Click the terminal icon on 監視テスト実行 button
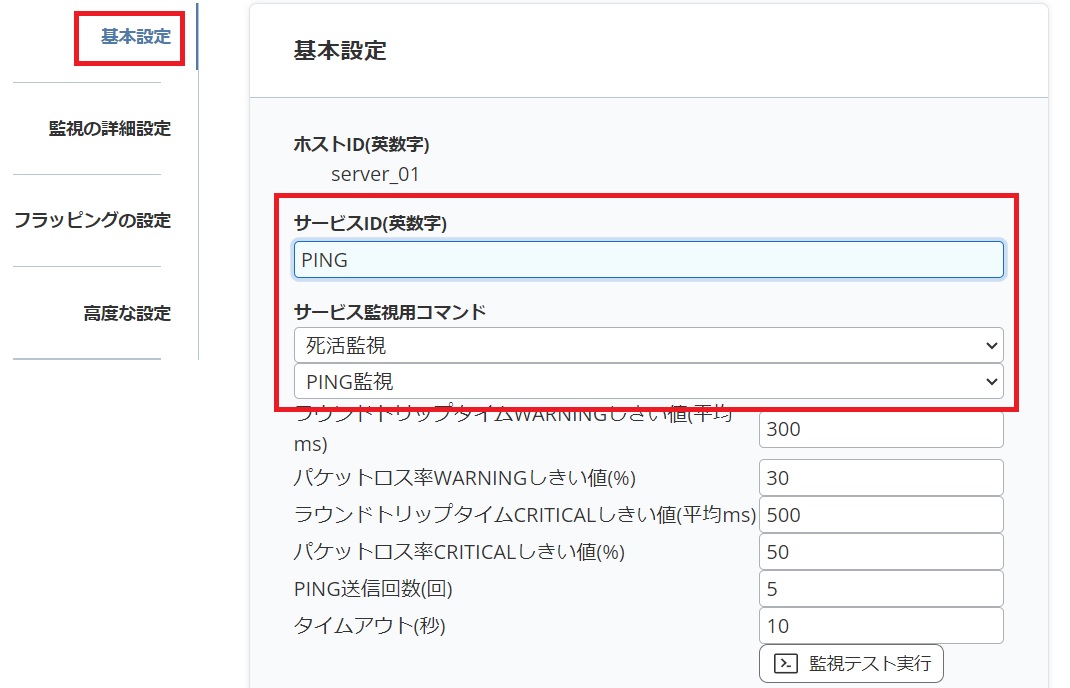 [786, 663]
